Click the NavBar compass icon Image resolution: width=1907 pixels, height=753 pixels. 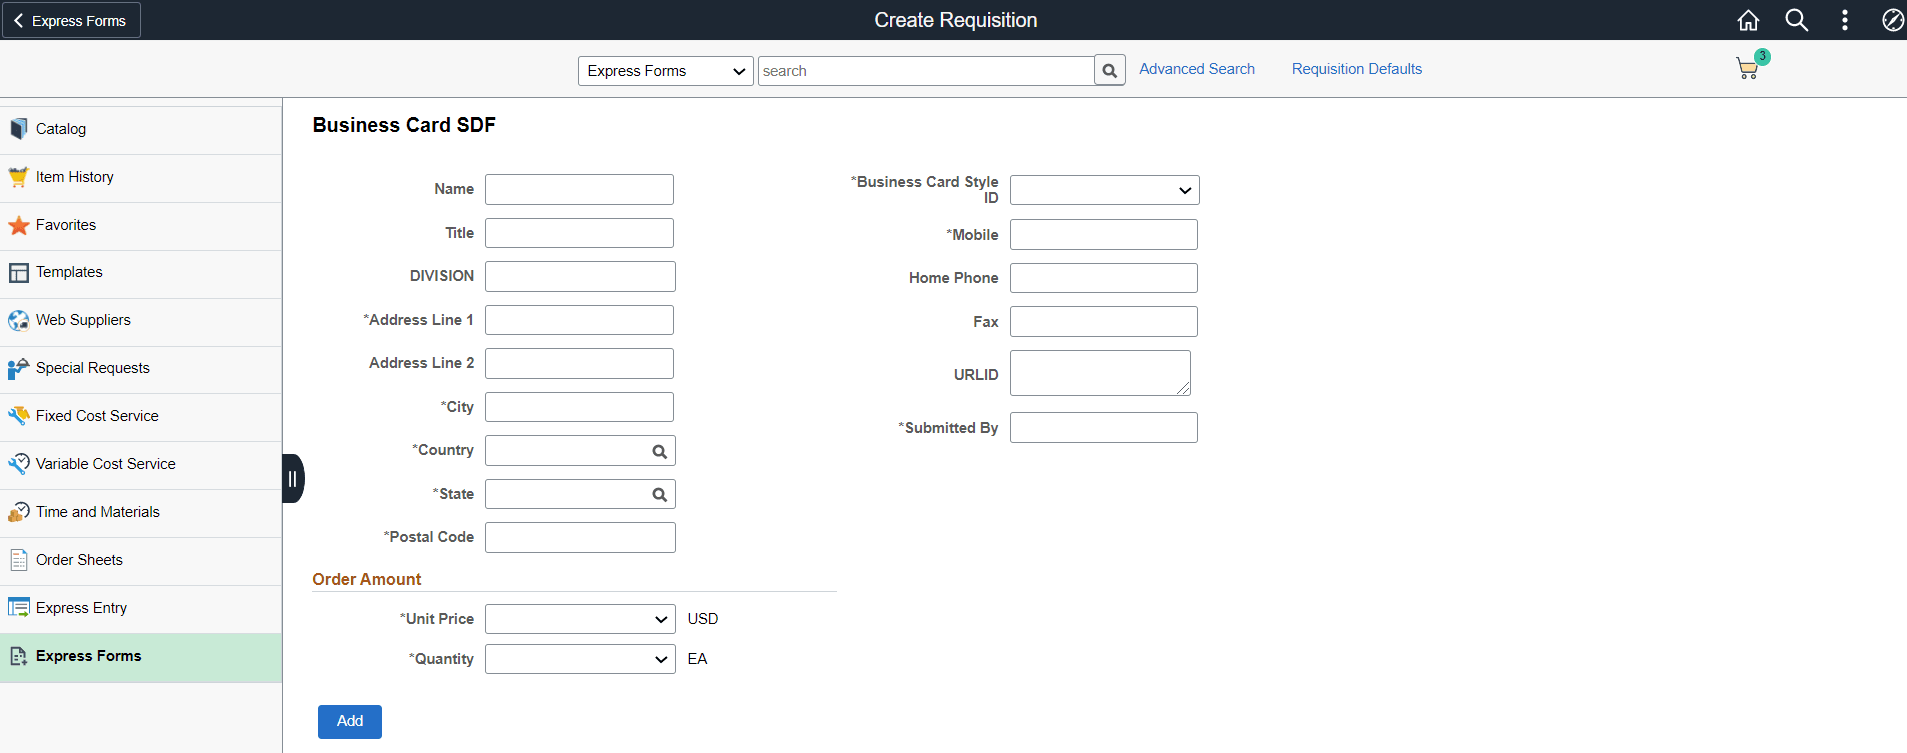coord(1893,20)
